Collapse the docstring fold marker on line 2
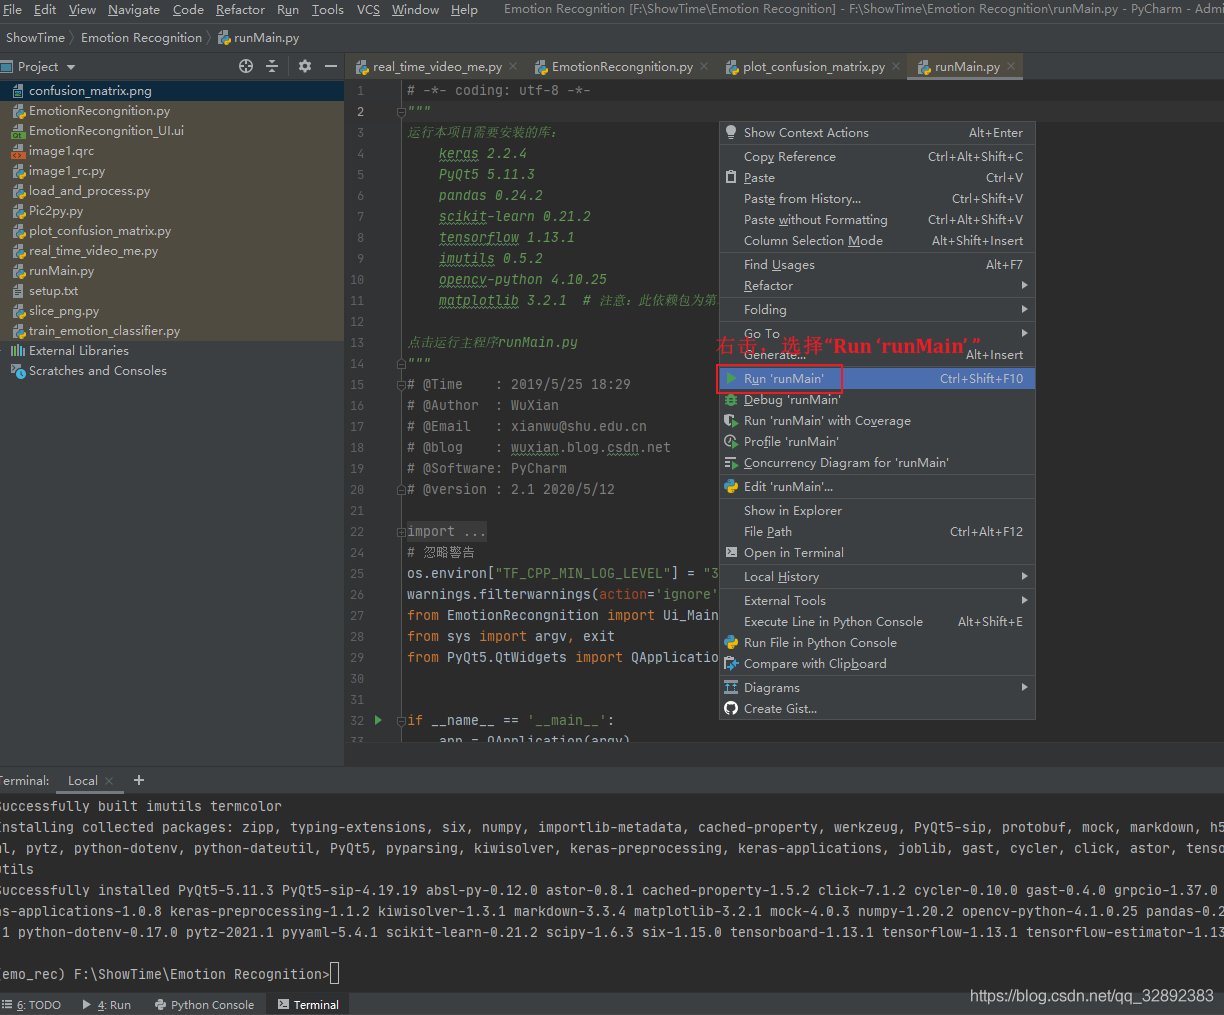The image size is (1224, 1015). click(x=401, y=111)
